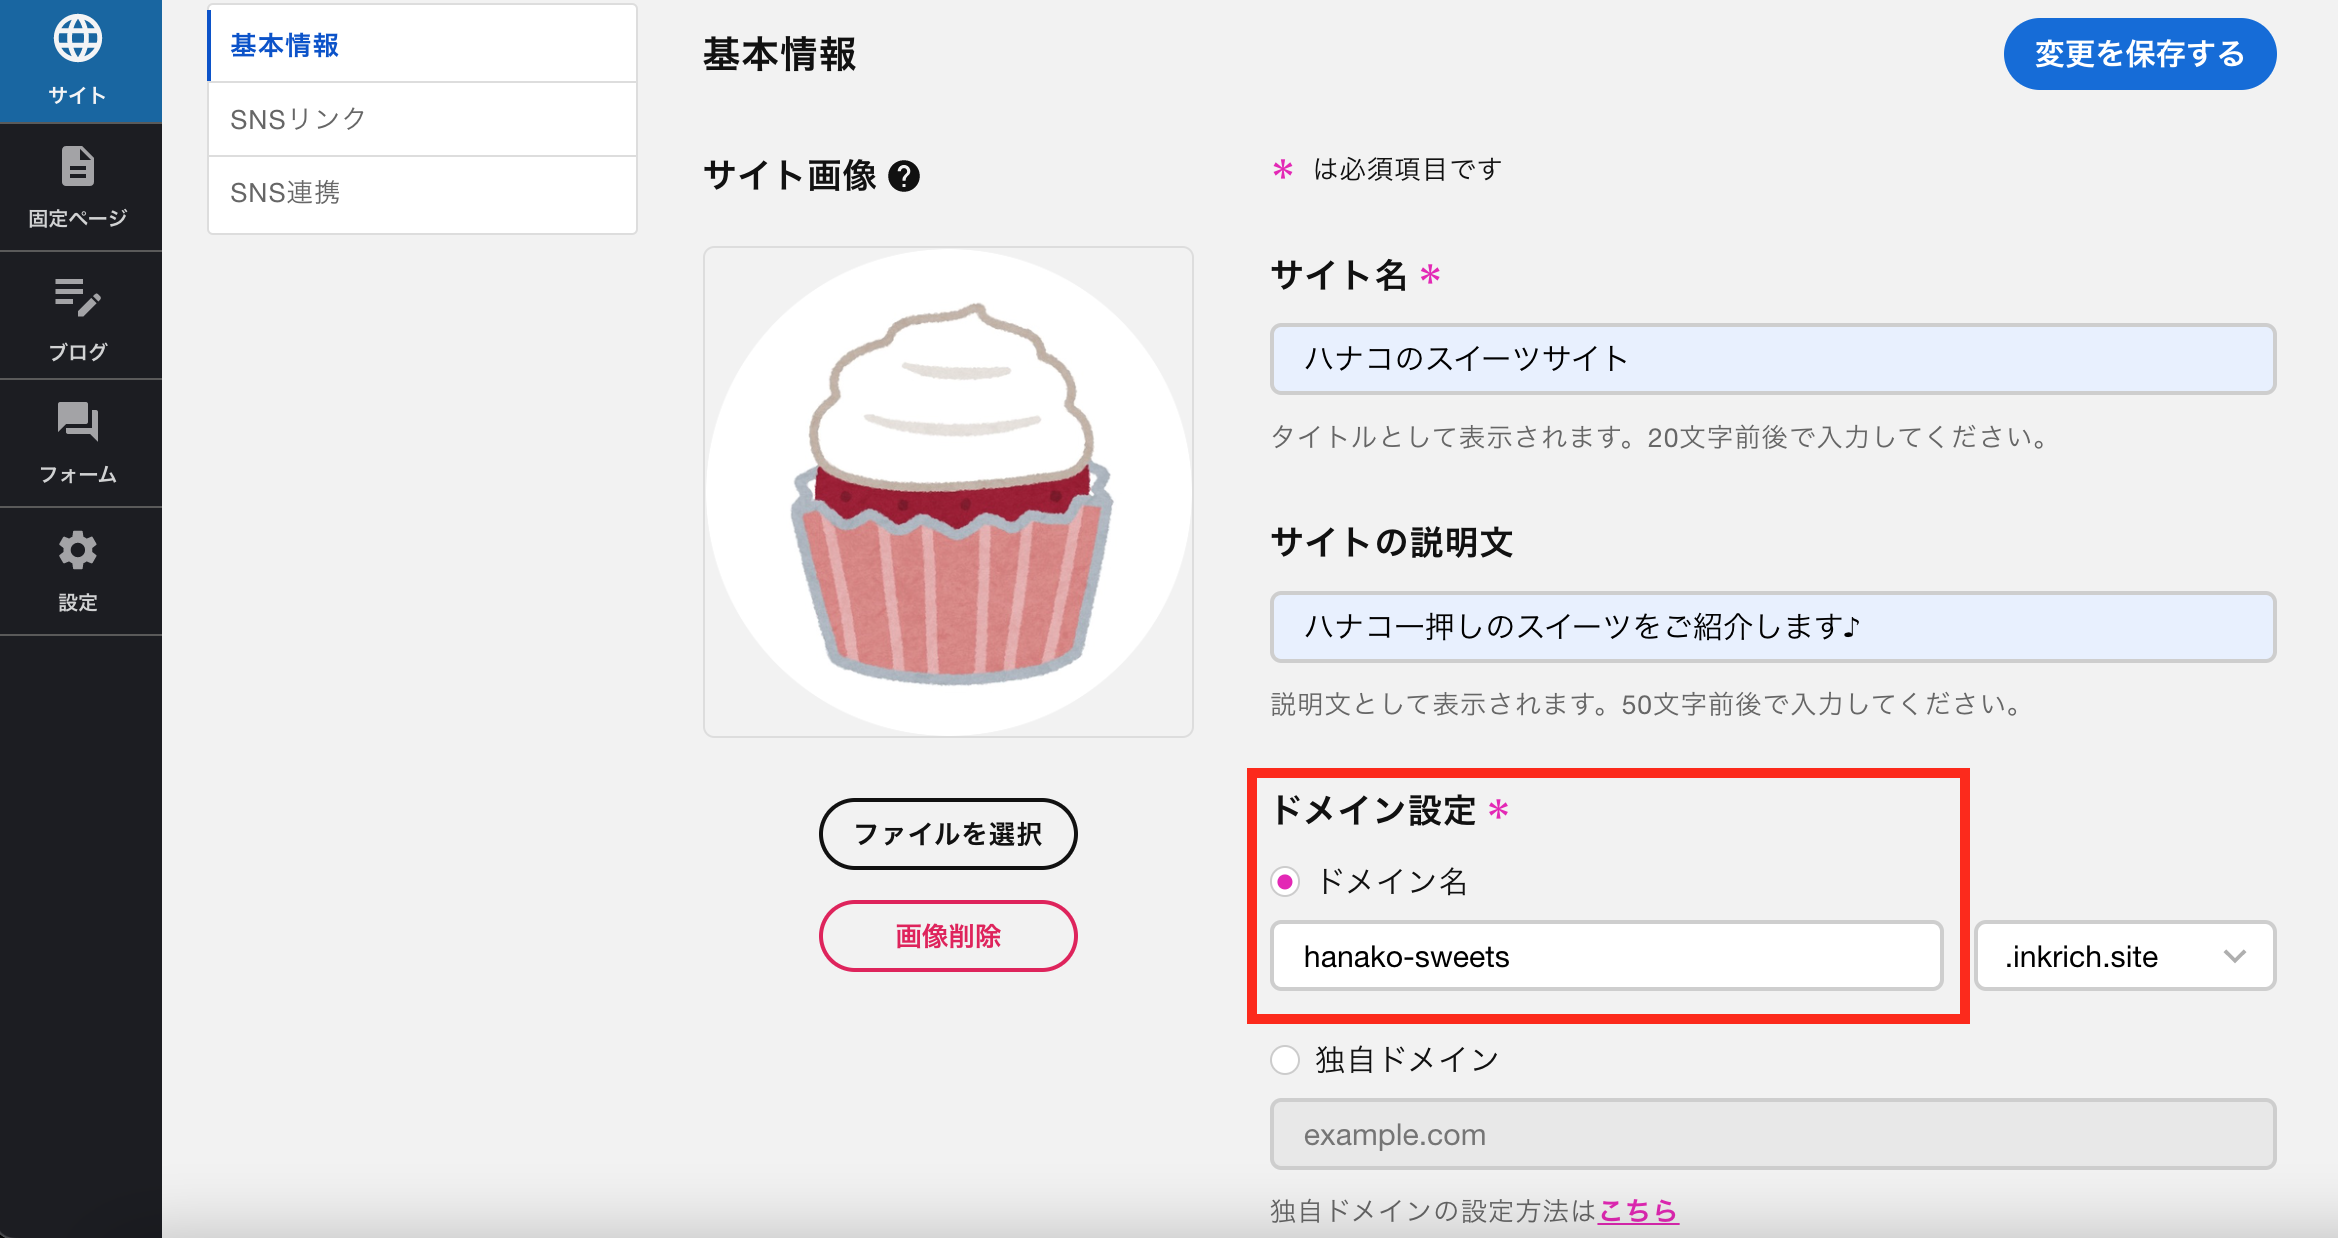
Task: Click the 画像削除 button
Action: pyautogui.click(x=948, y=936)
